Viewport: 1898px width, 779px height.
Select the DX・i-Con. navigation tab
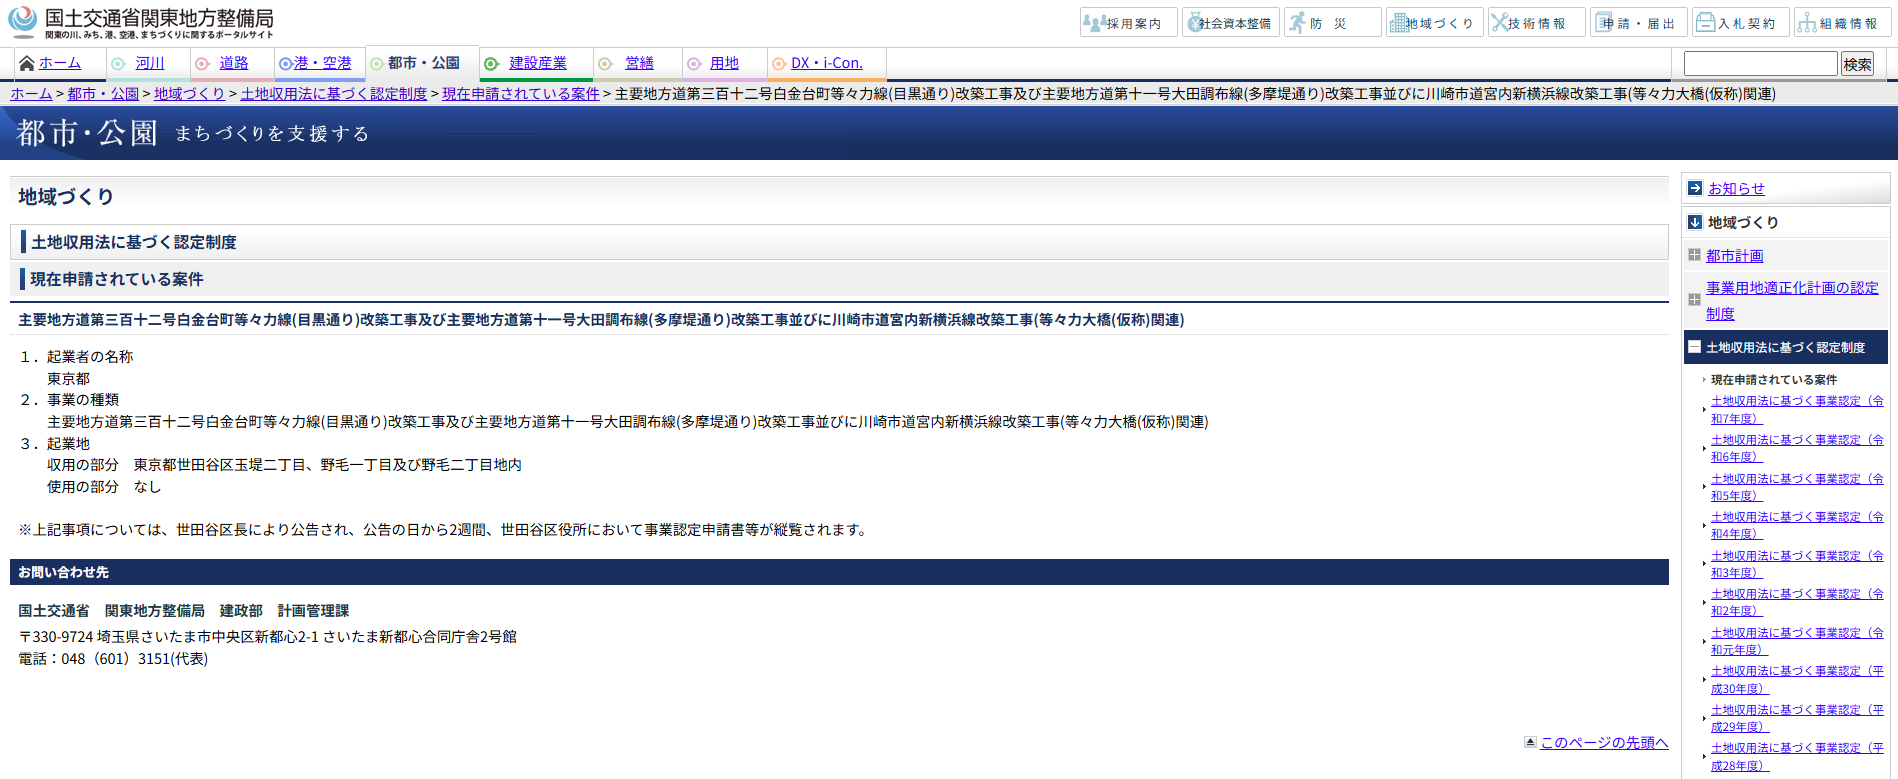[826, 63]
